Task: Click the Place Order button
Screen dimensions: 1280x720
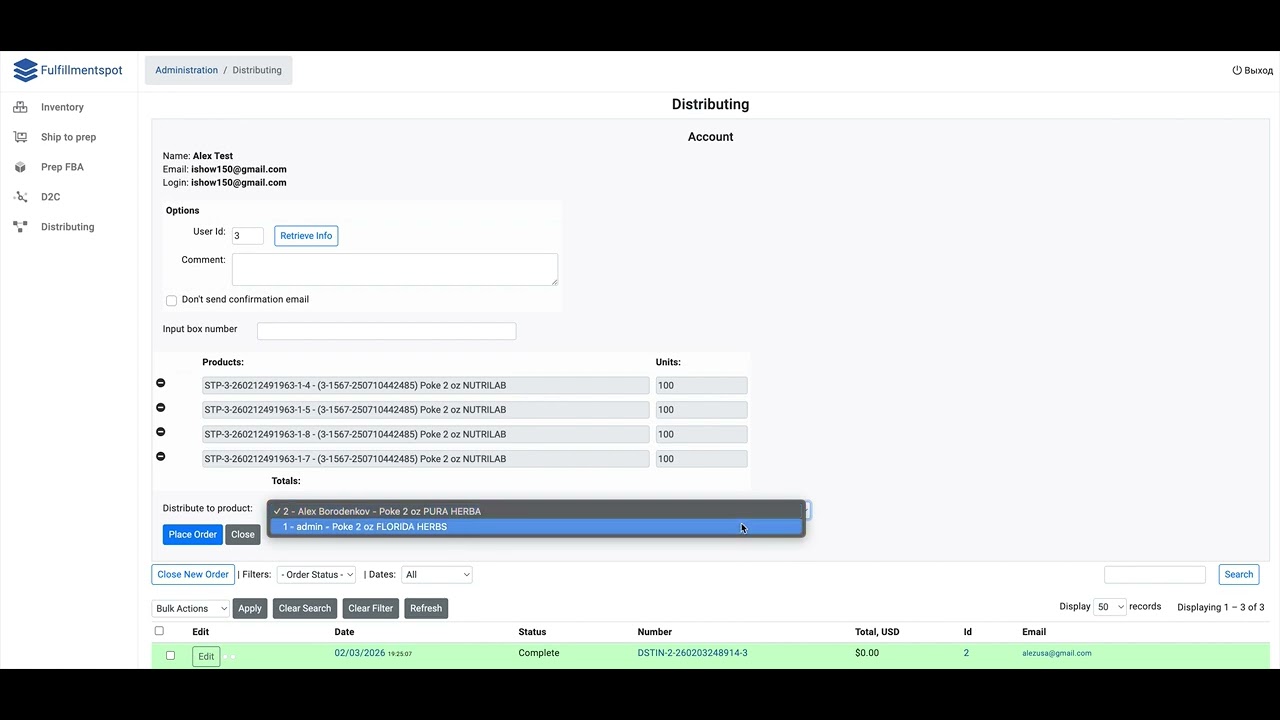Action: [192, 534]
